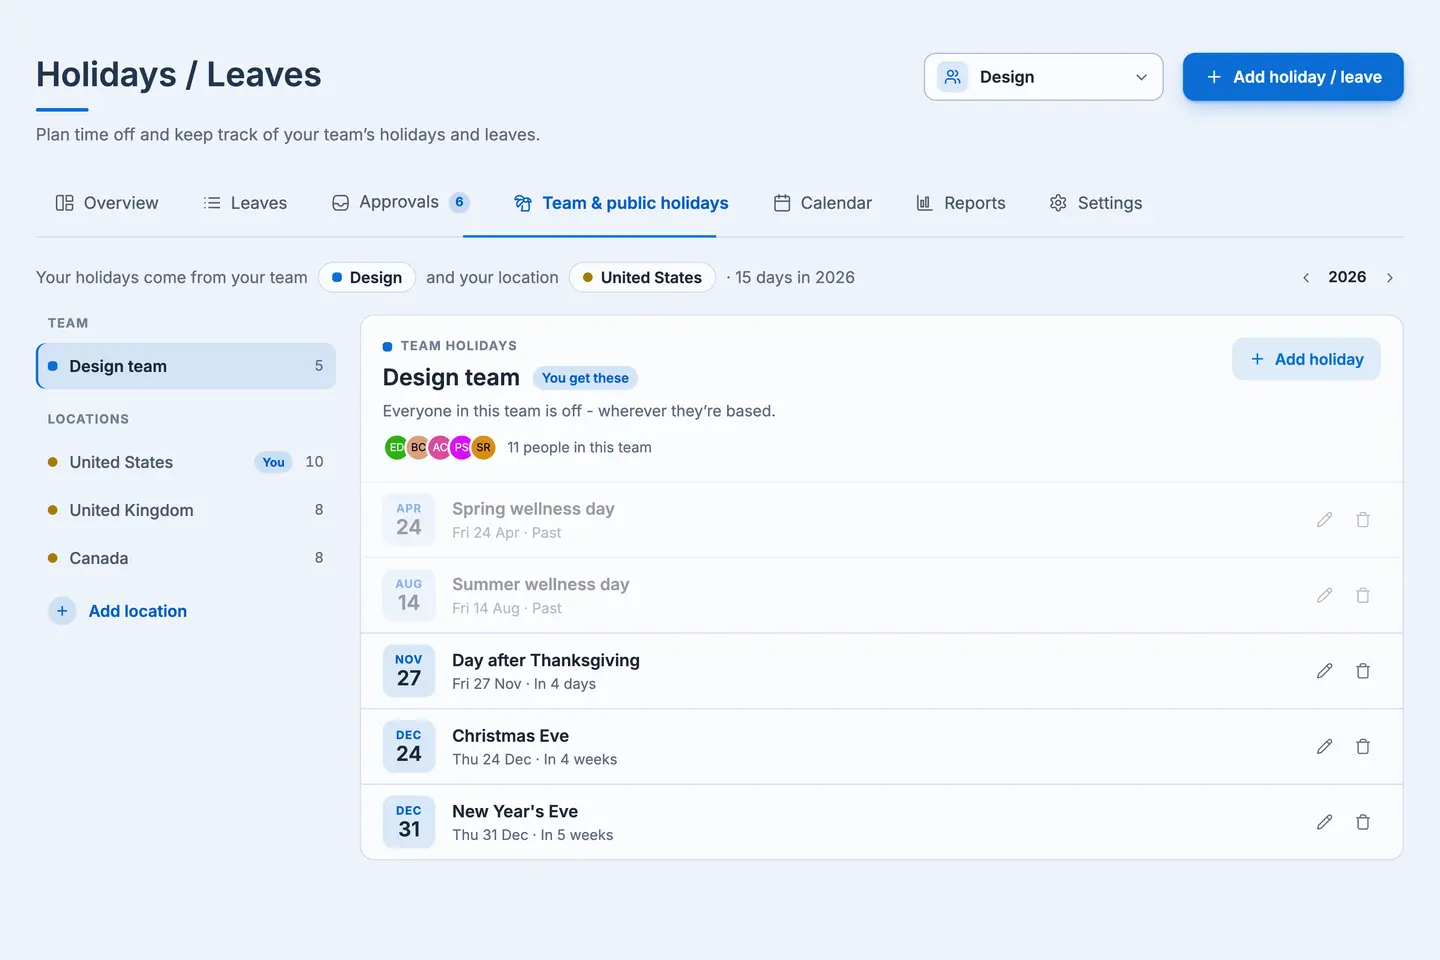Click the United States location chip
Screen dimensions: 1440x960
tap(642, 278)
